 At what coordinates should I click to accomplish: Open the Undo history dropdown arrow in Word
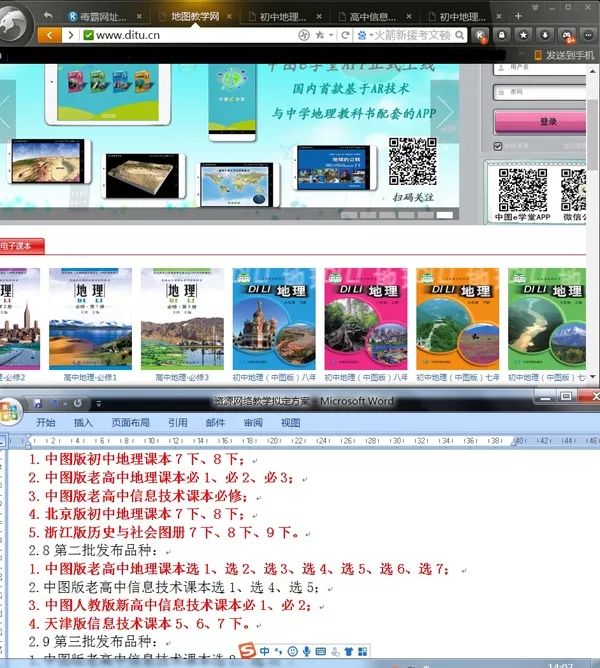65,403
